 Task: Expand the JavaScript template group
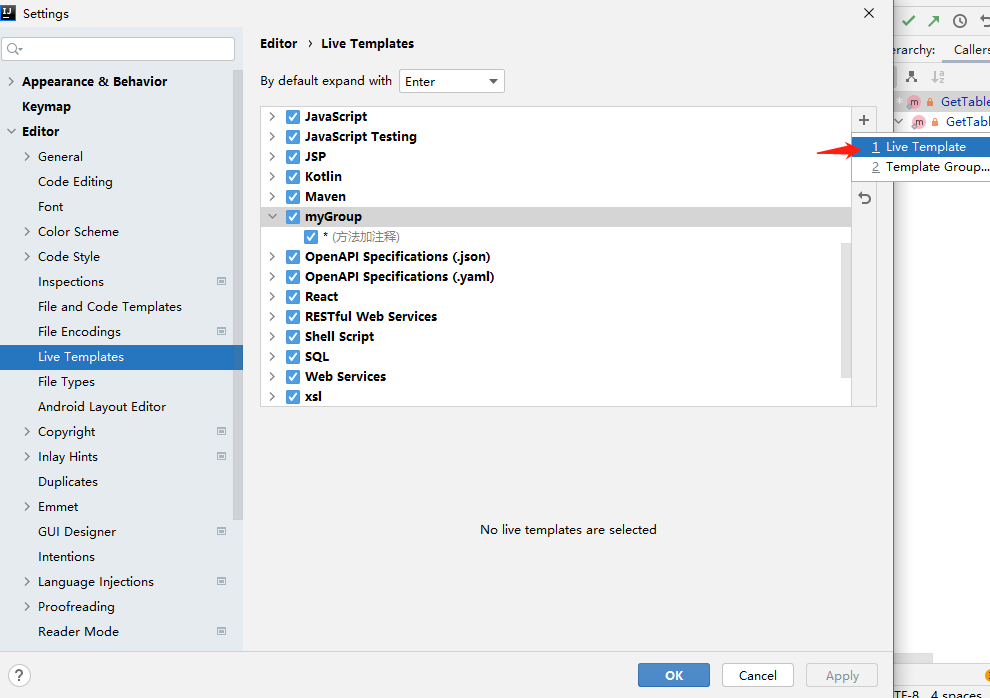tap(272, 117)
